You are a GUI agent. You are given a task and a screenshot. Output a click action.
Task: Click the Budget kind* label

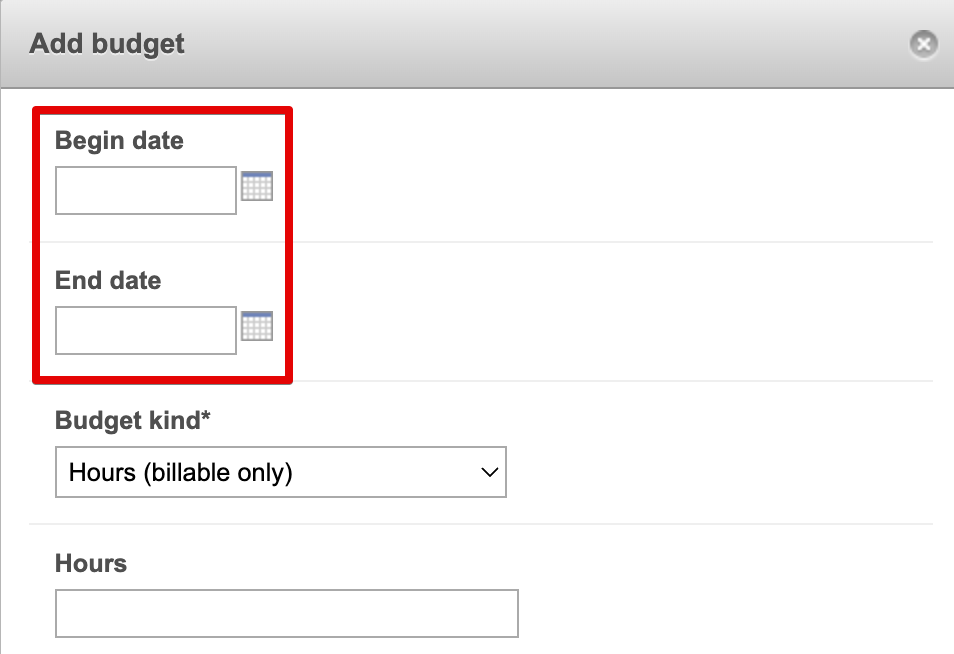click(x=133, y=420)
